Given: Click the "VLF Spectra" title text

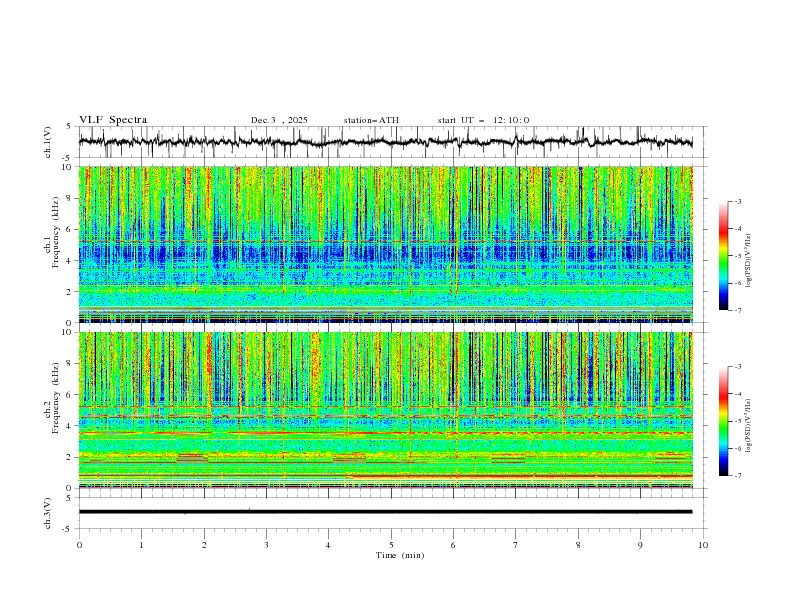Looking at the screenshot, I should (x=113, y=120).
